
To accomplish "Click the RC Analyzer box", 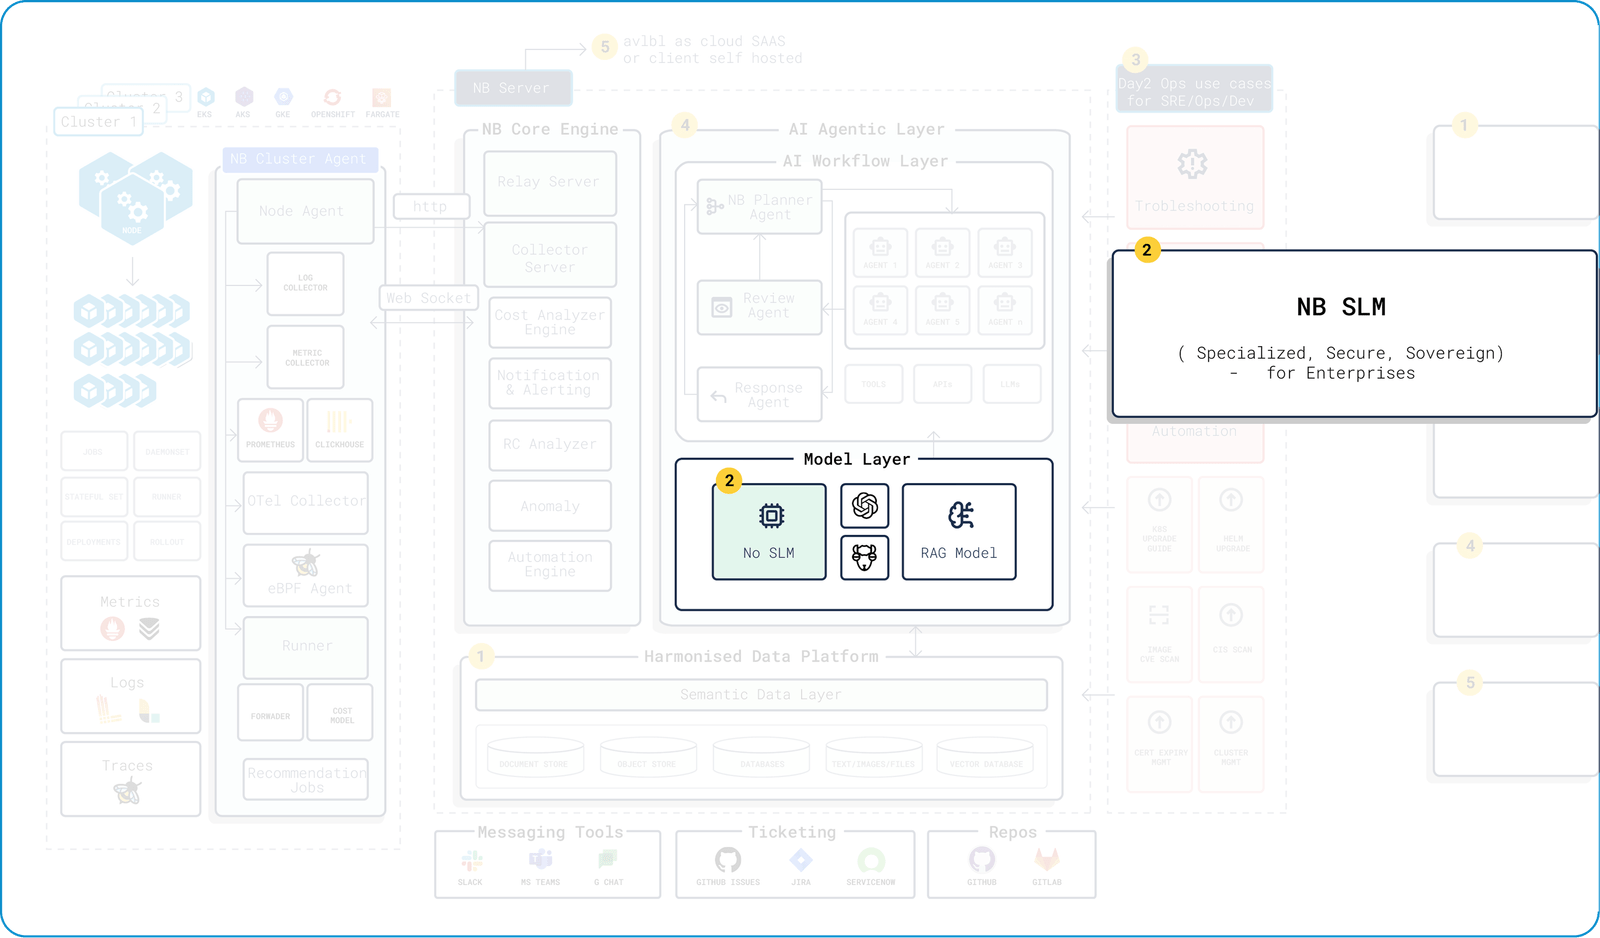I will click(550, 445).
